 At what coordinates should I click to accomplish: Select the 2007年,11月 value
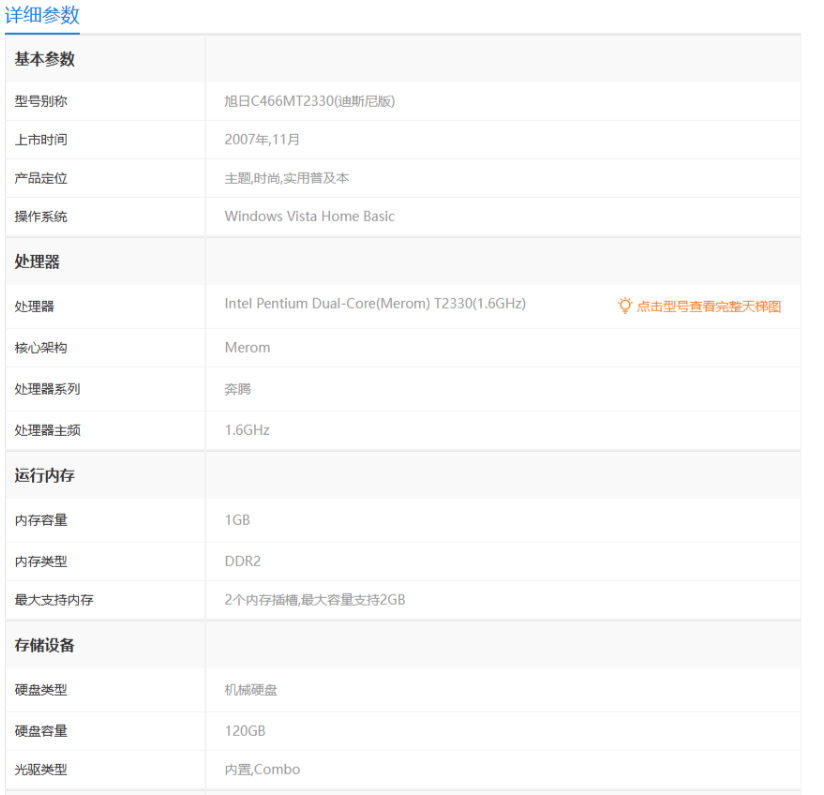[262, 140]
